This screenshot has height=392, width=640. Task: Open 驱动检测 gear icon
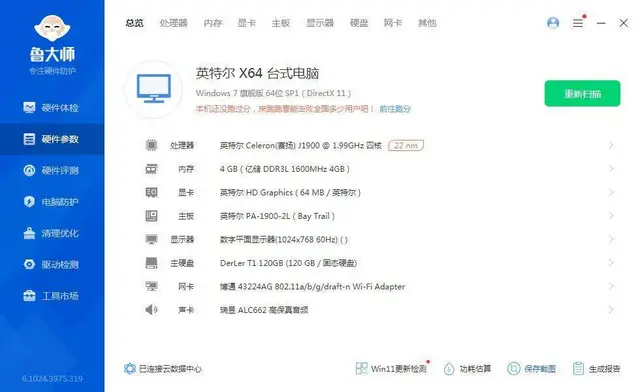pos(29,265)
